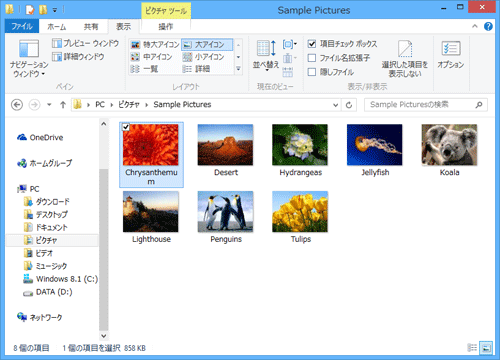The height and width of the screenshot is (360, 500).
Task: Expand the layout gallery More arrow
Action: tap(238, 69)
